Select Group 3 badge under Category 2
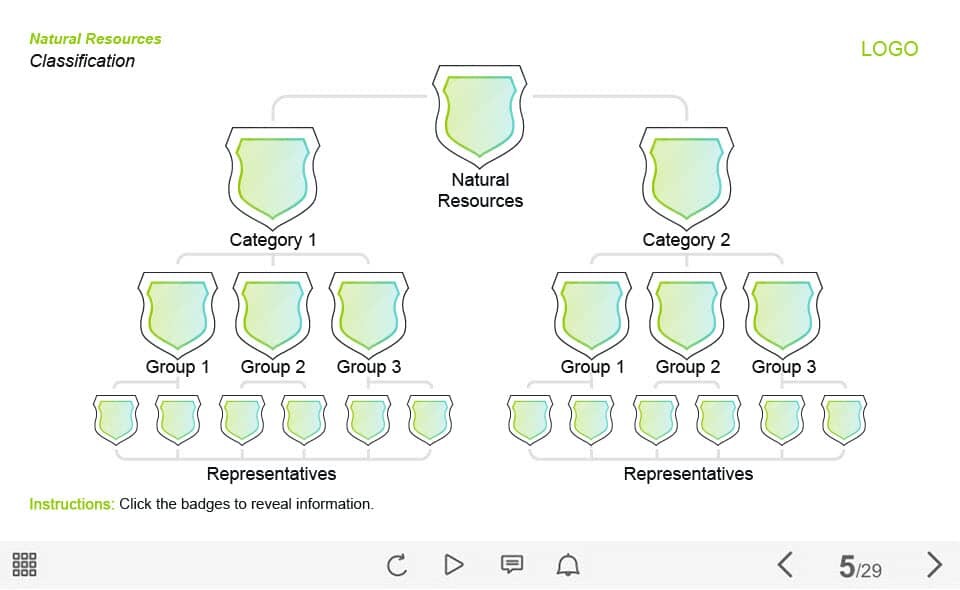Viewport: 960px width, 590px height. click(x=782, y=315)
